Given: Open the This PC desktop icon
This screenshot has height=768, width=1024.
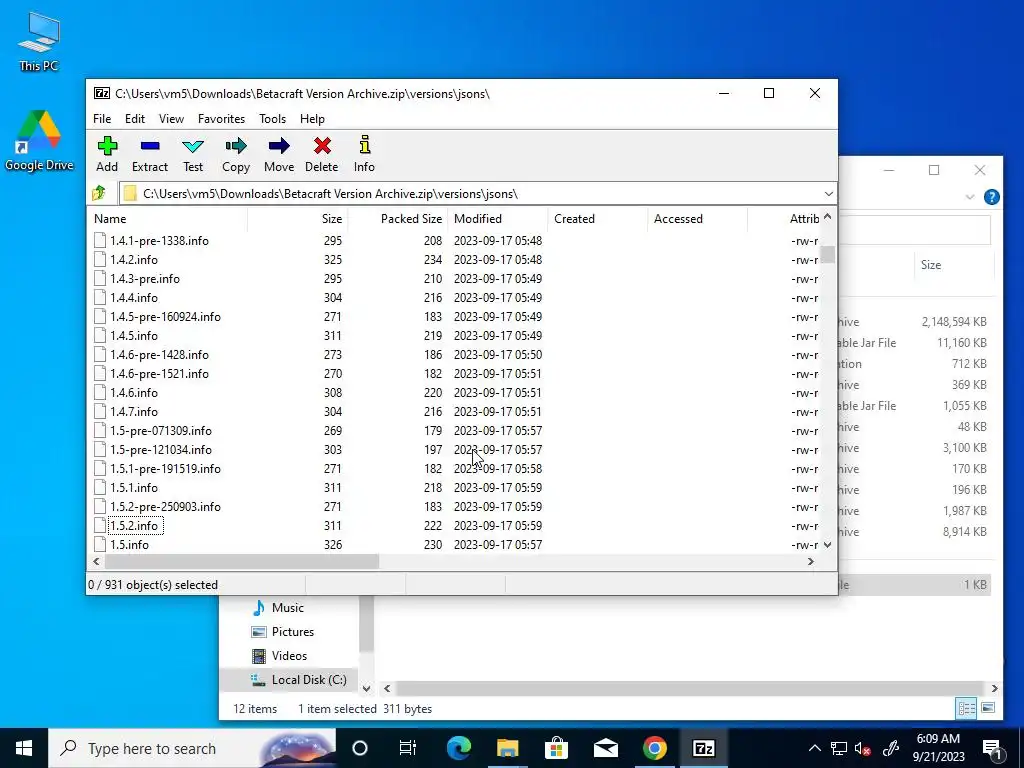Looking at the screenshot, I should coord(39,42).
